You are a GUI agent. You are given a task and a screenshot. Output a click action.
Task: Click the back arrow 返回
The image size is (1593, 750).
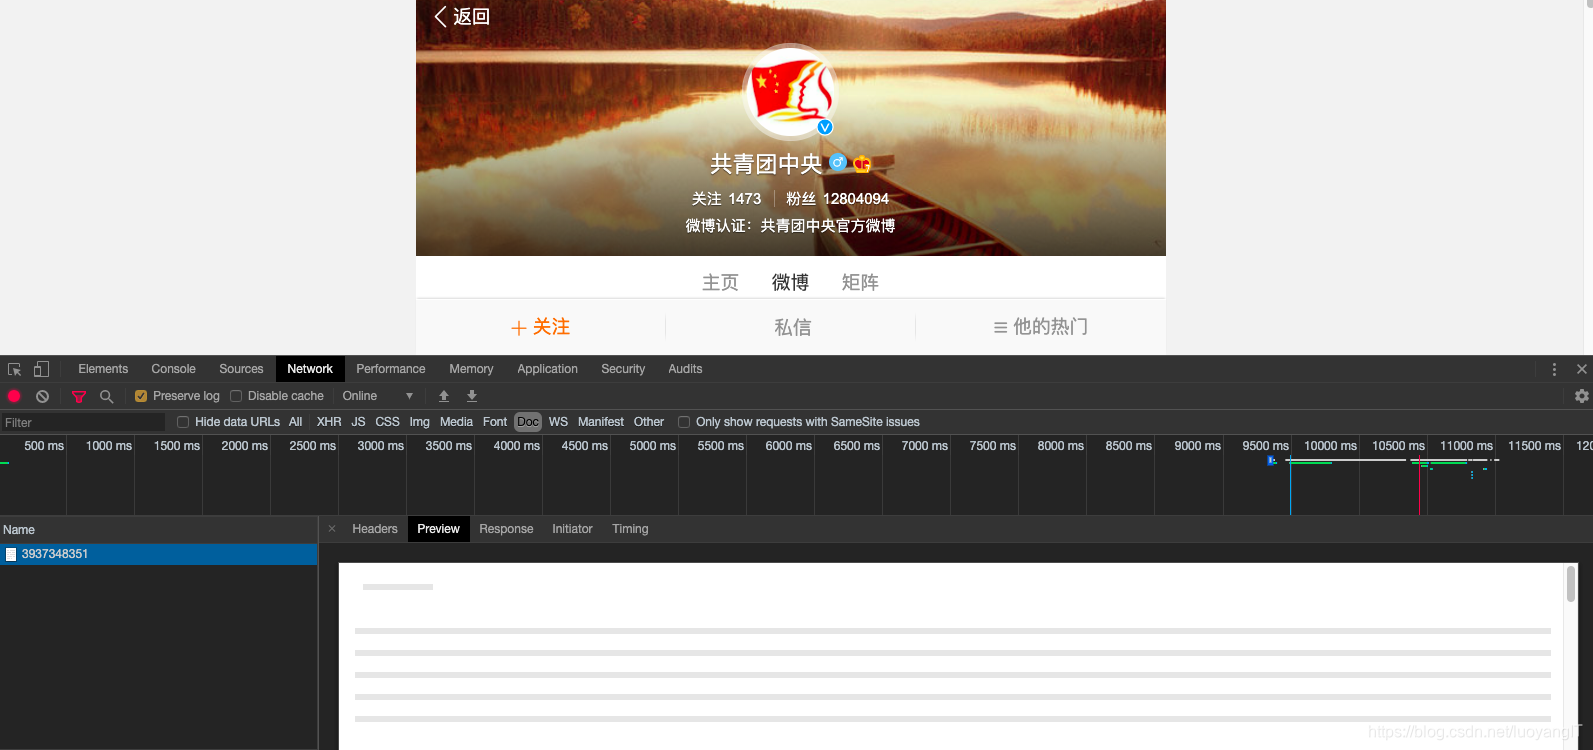(462, 16)
